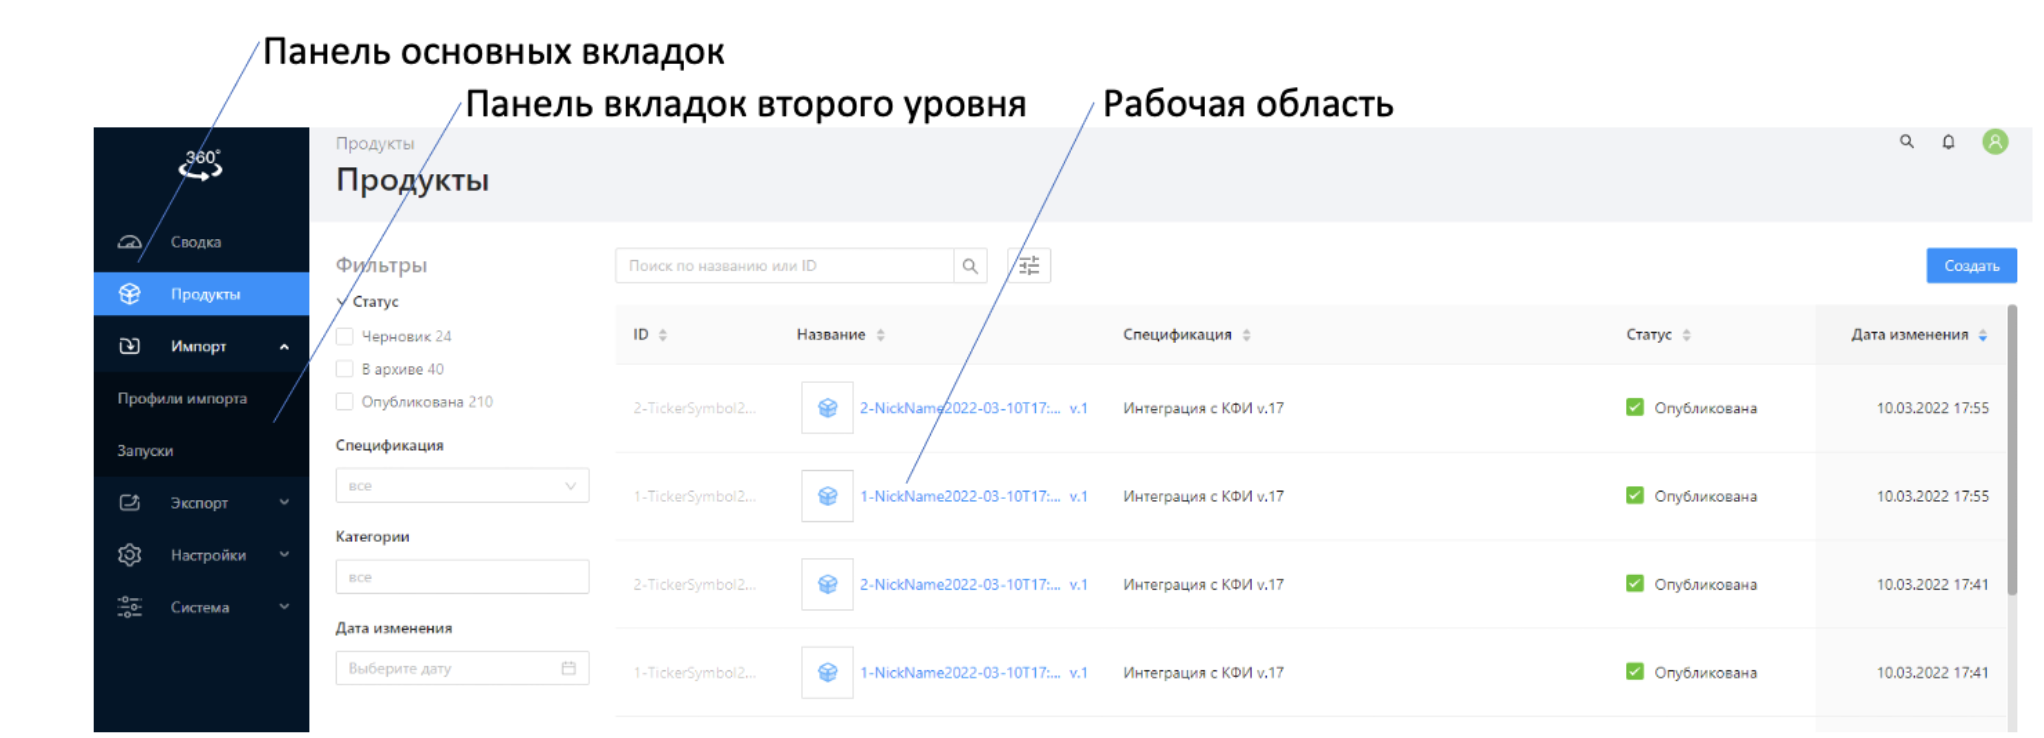This screenshot has height=738, width=2044.
Task: Collapse the Статус filter section
Action: click(x=342, y=302)
